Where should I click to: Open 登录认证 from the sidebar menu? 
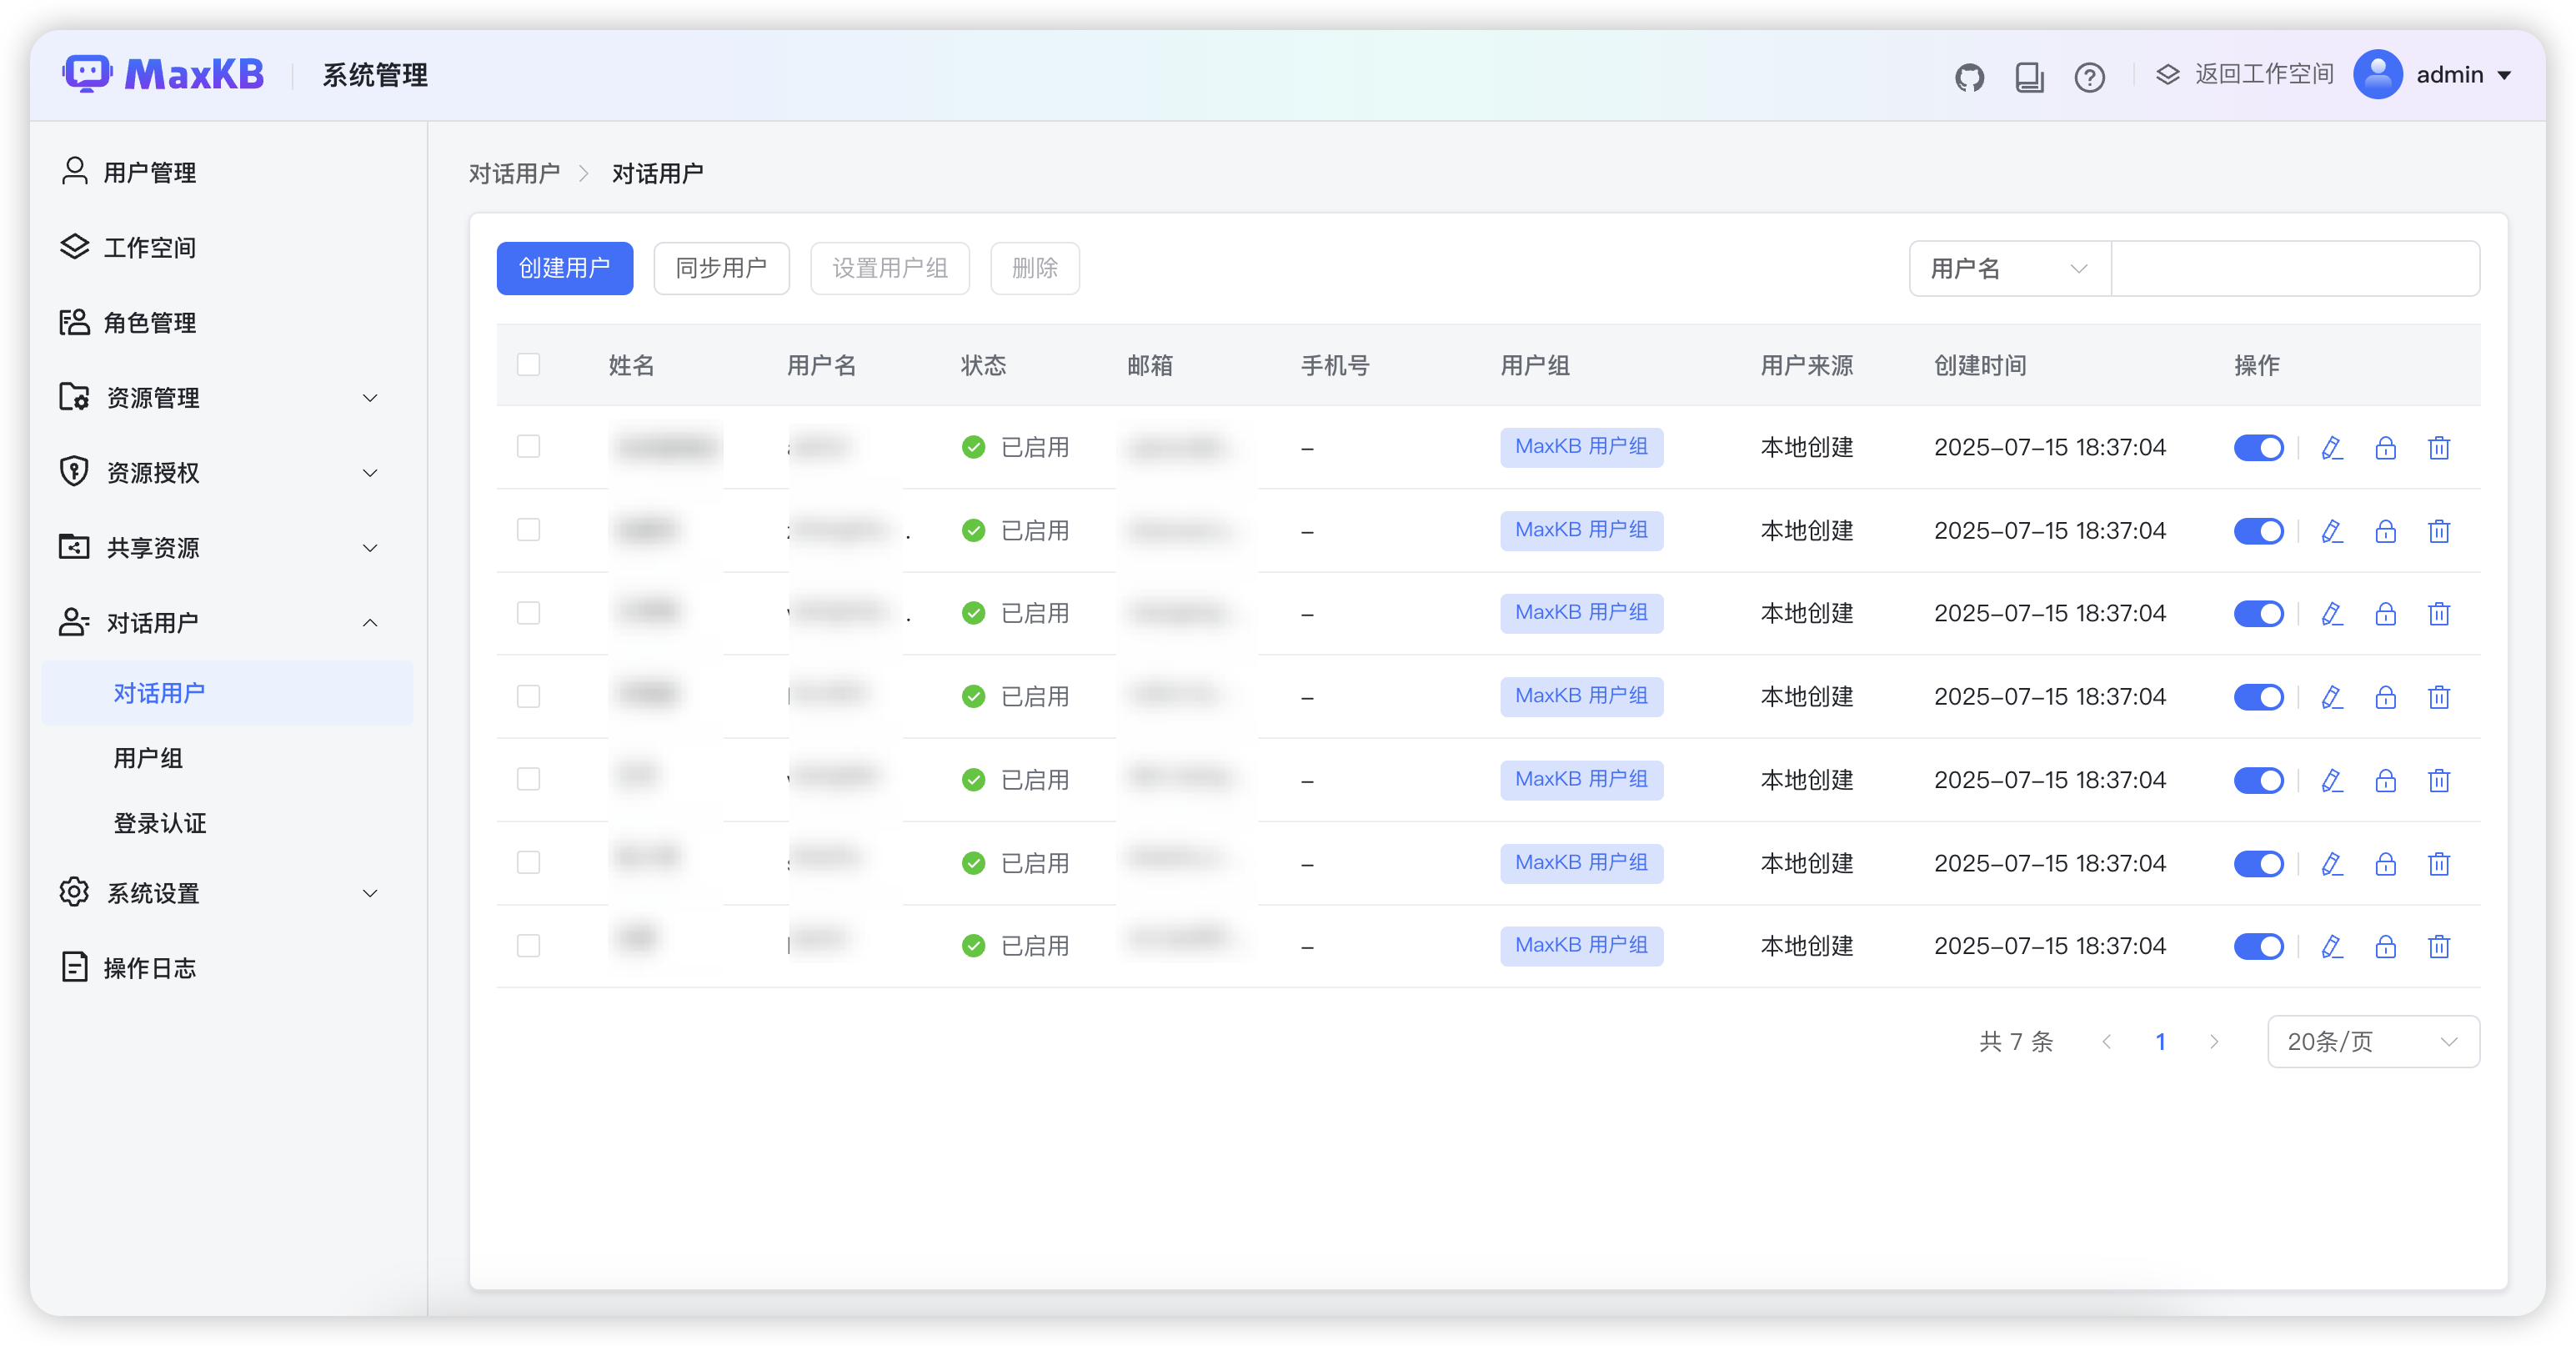pyautogui.click(x=159, y=823)
